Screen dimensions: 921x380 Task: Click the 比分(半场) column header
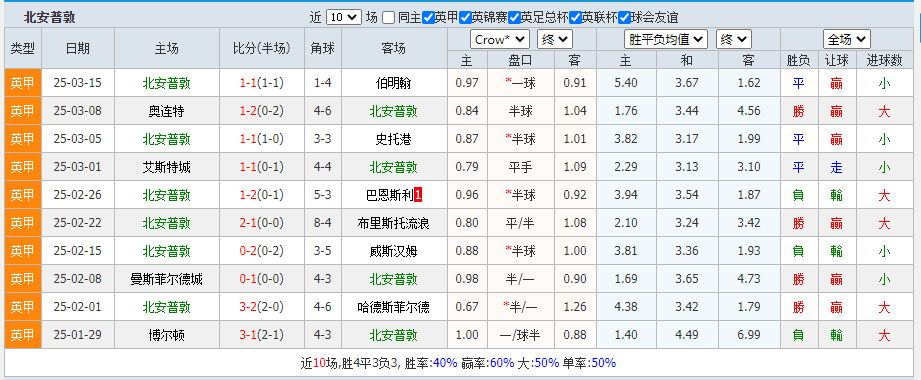tap(262, 49)
